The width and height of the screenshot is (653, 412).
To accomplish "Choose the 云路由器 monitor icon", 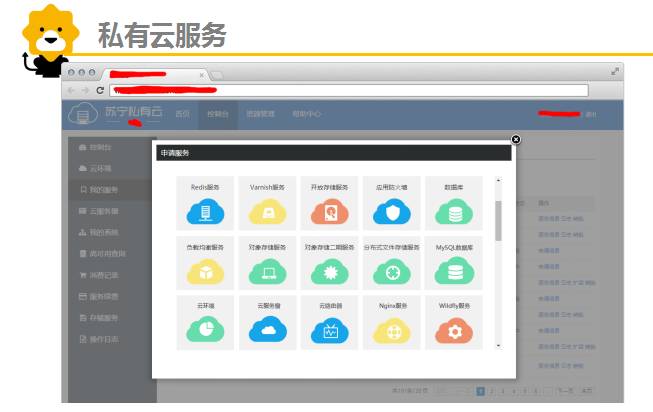I will click(329, 330).
